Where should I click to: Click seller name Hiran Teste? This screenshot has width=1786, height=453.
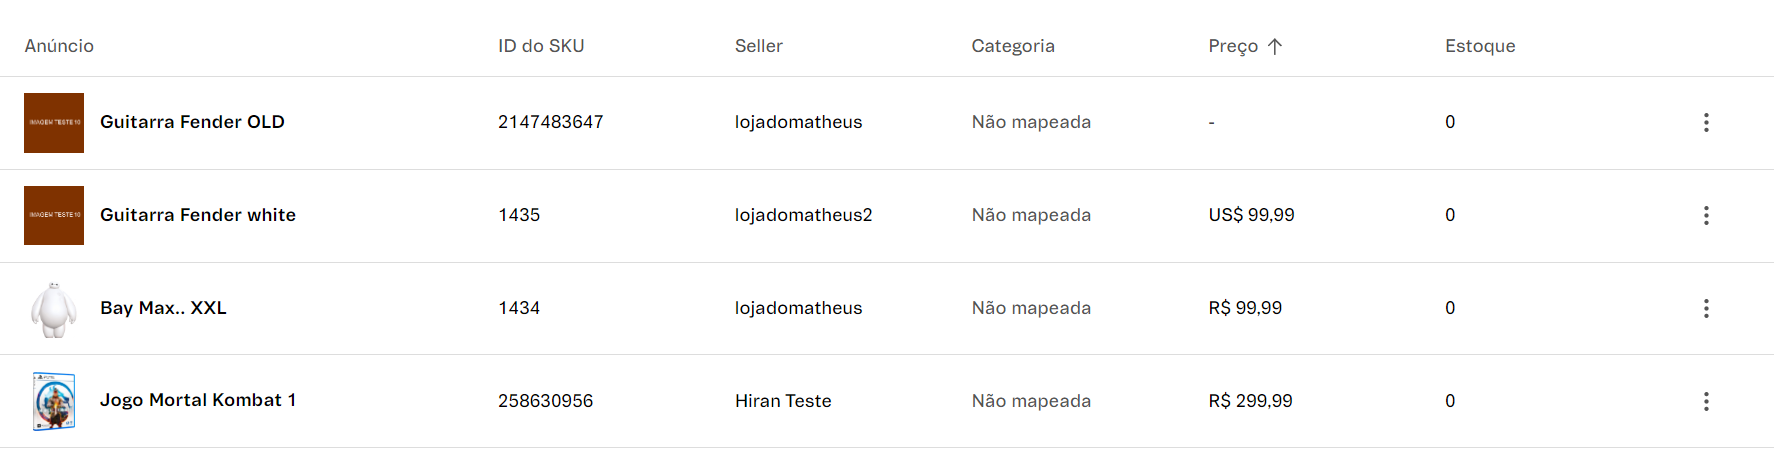click(783, 401)
